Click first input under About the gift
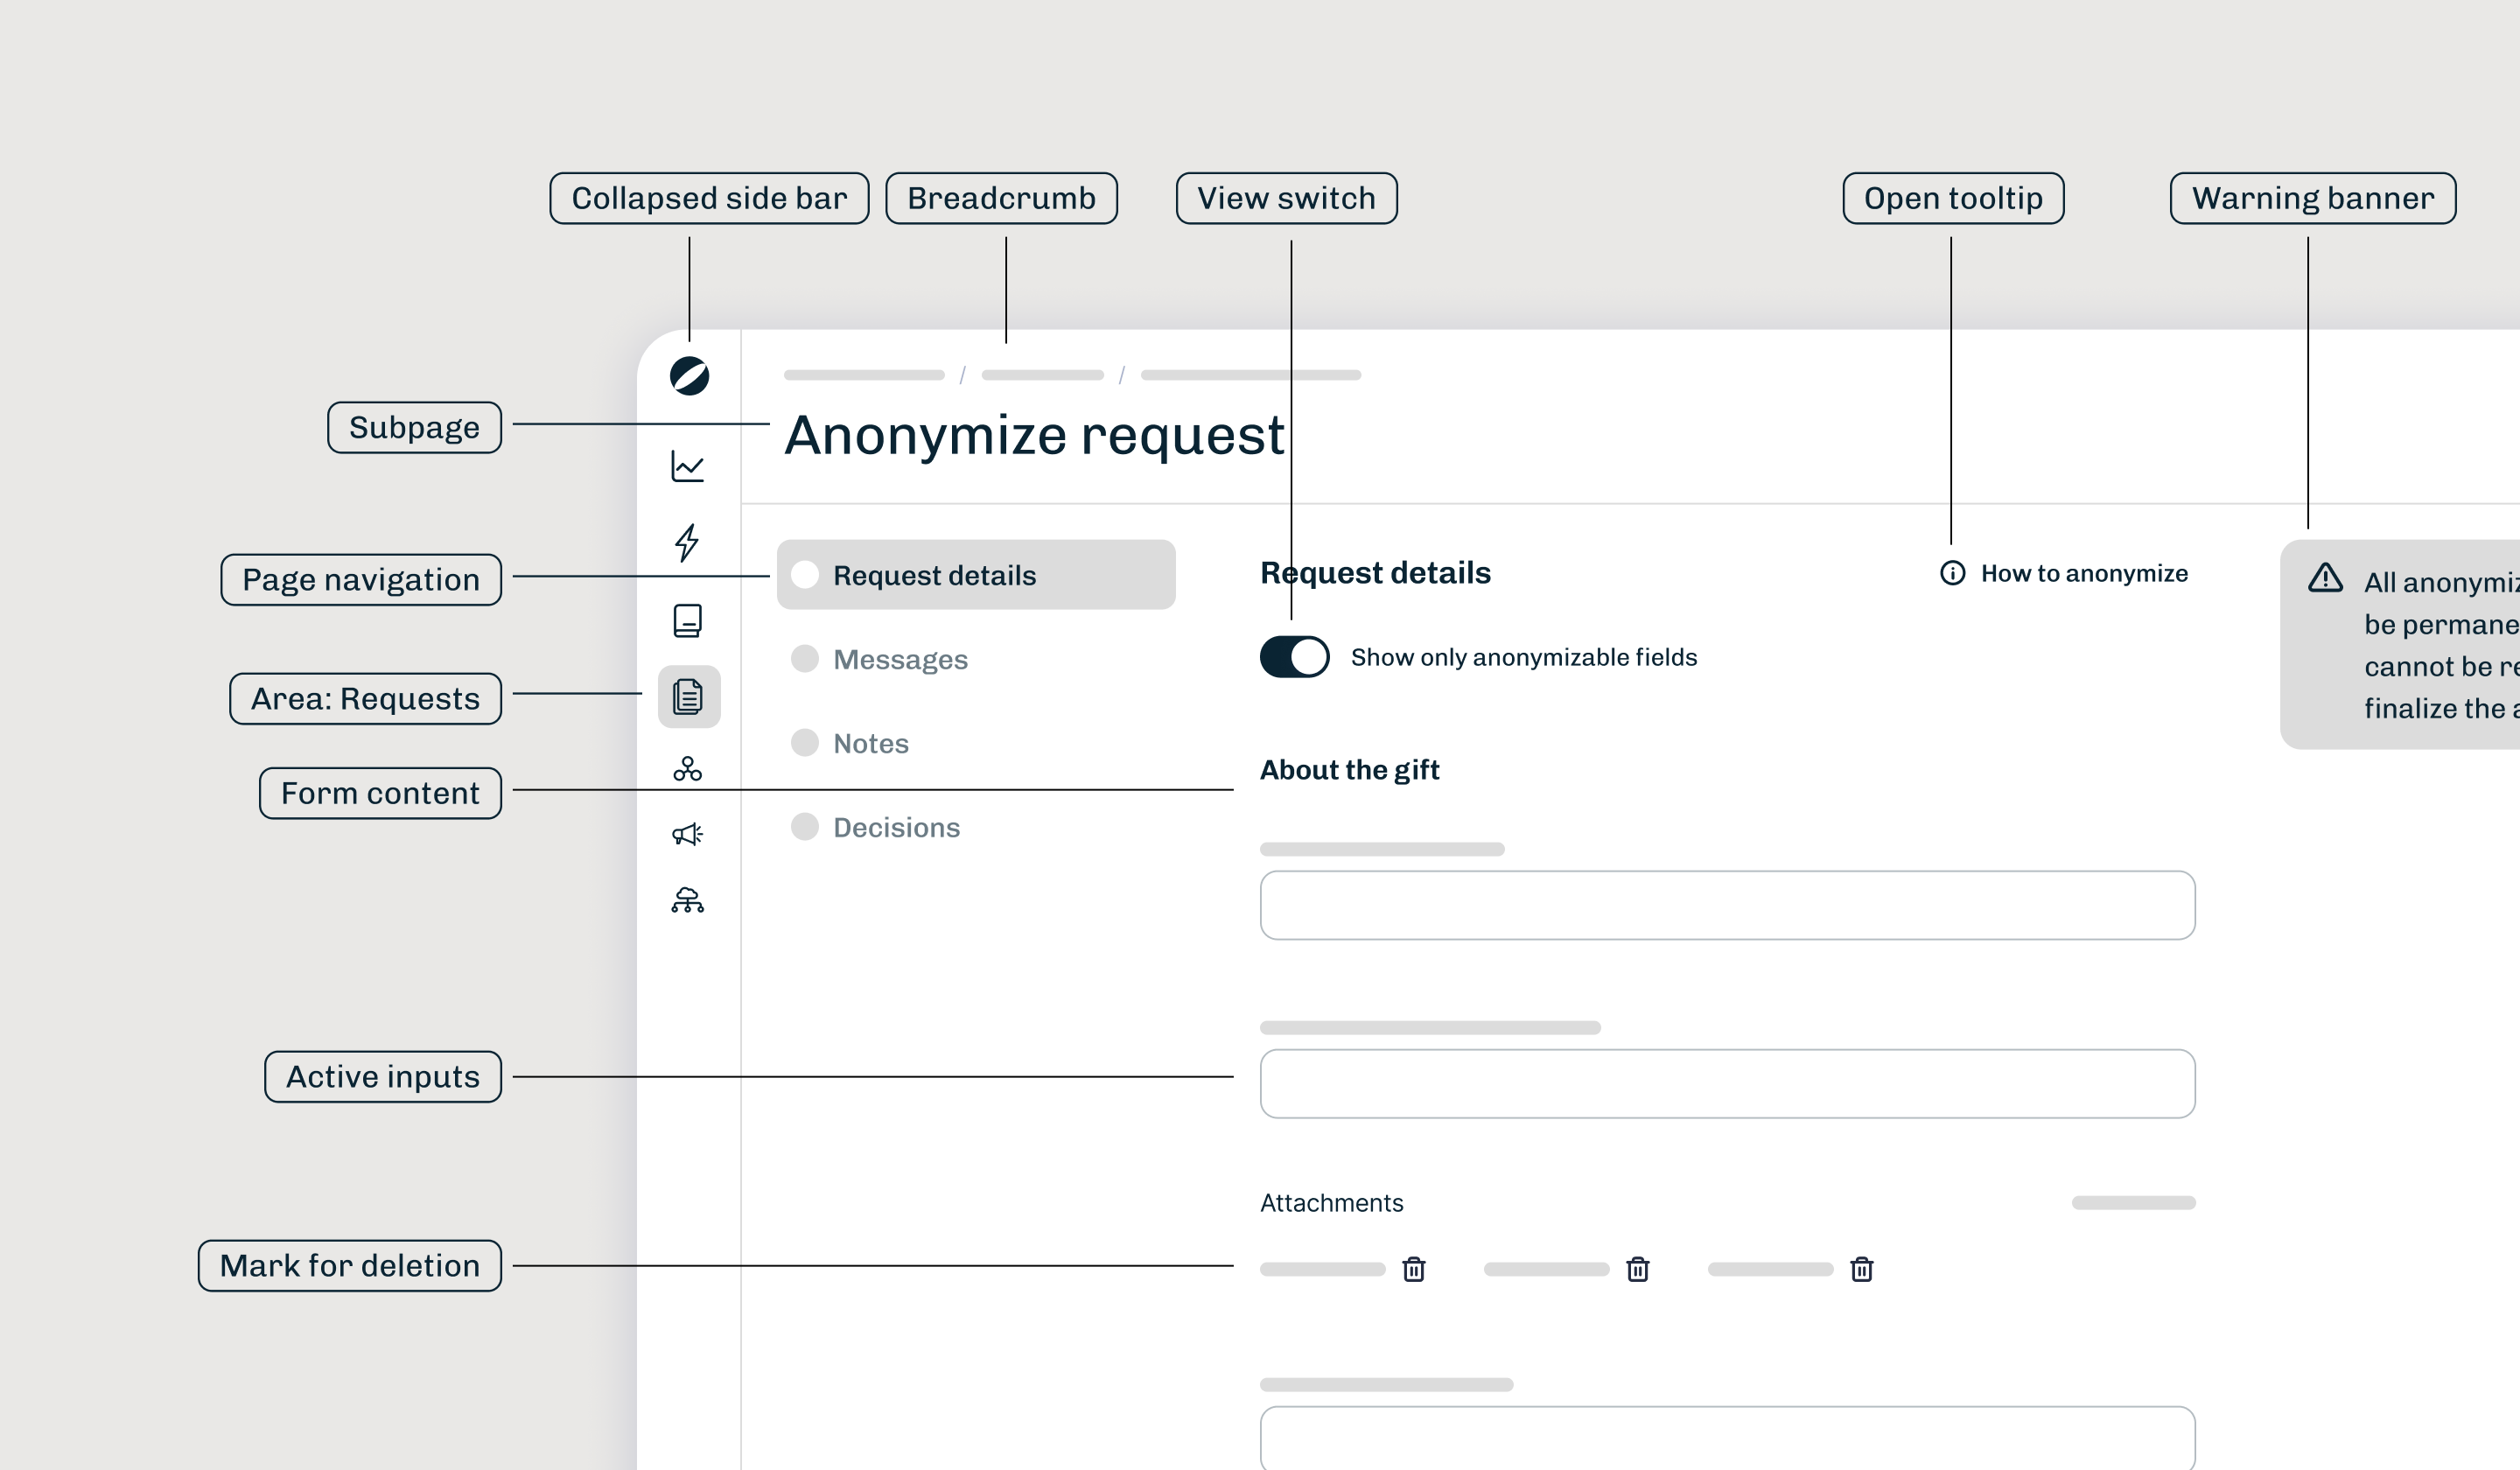The image size is (2520, 1470). click(1727, 905)
